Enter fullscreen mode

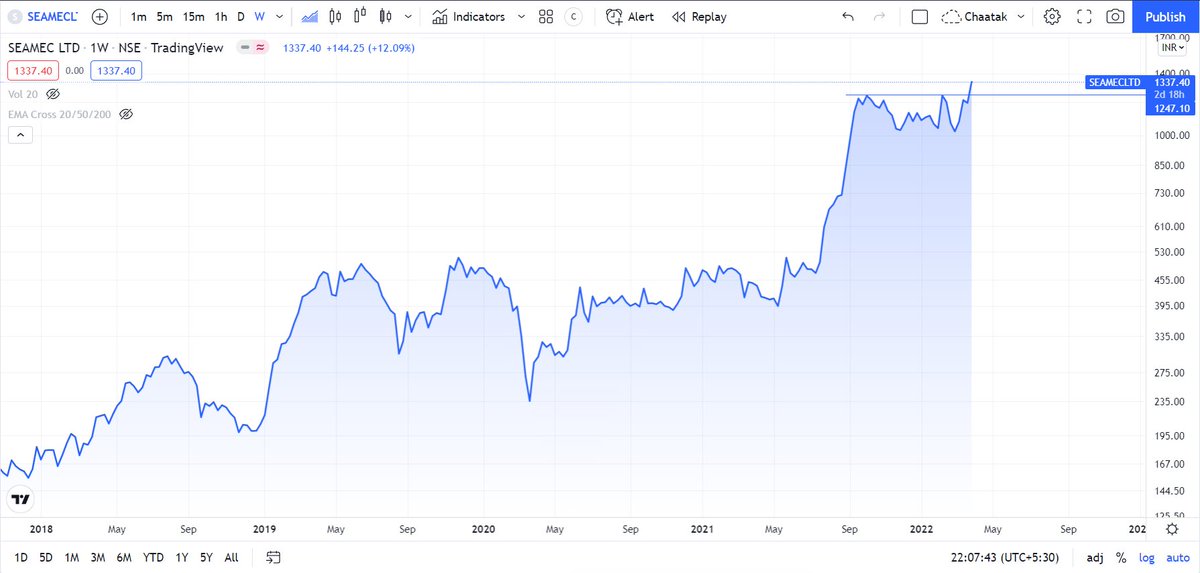(x=1083, y=17)
